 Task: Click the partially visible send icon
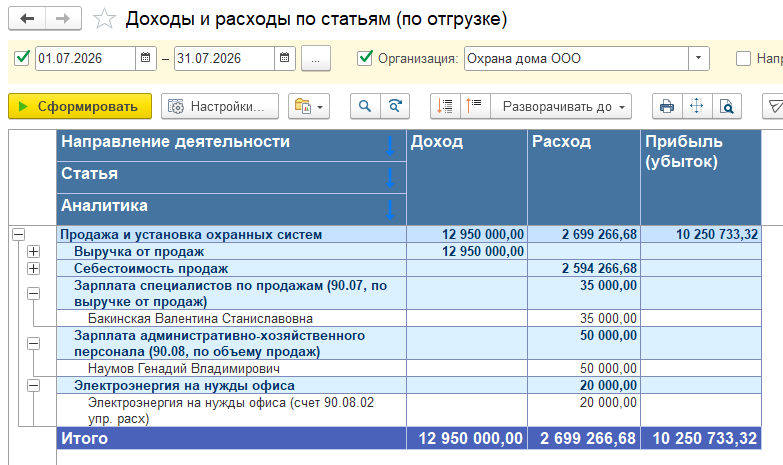pyautogui.click(x=774, y=106)
